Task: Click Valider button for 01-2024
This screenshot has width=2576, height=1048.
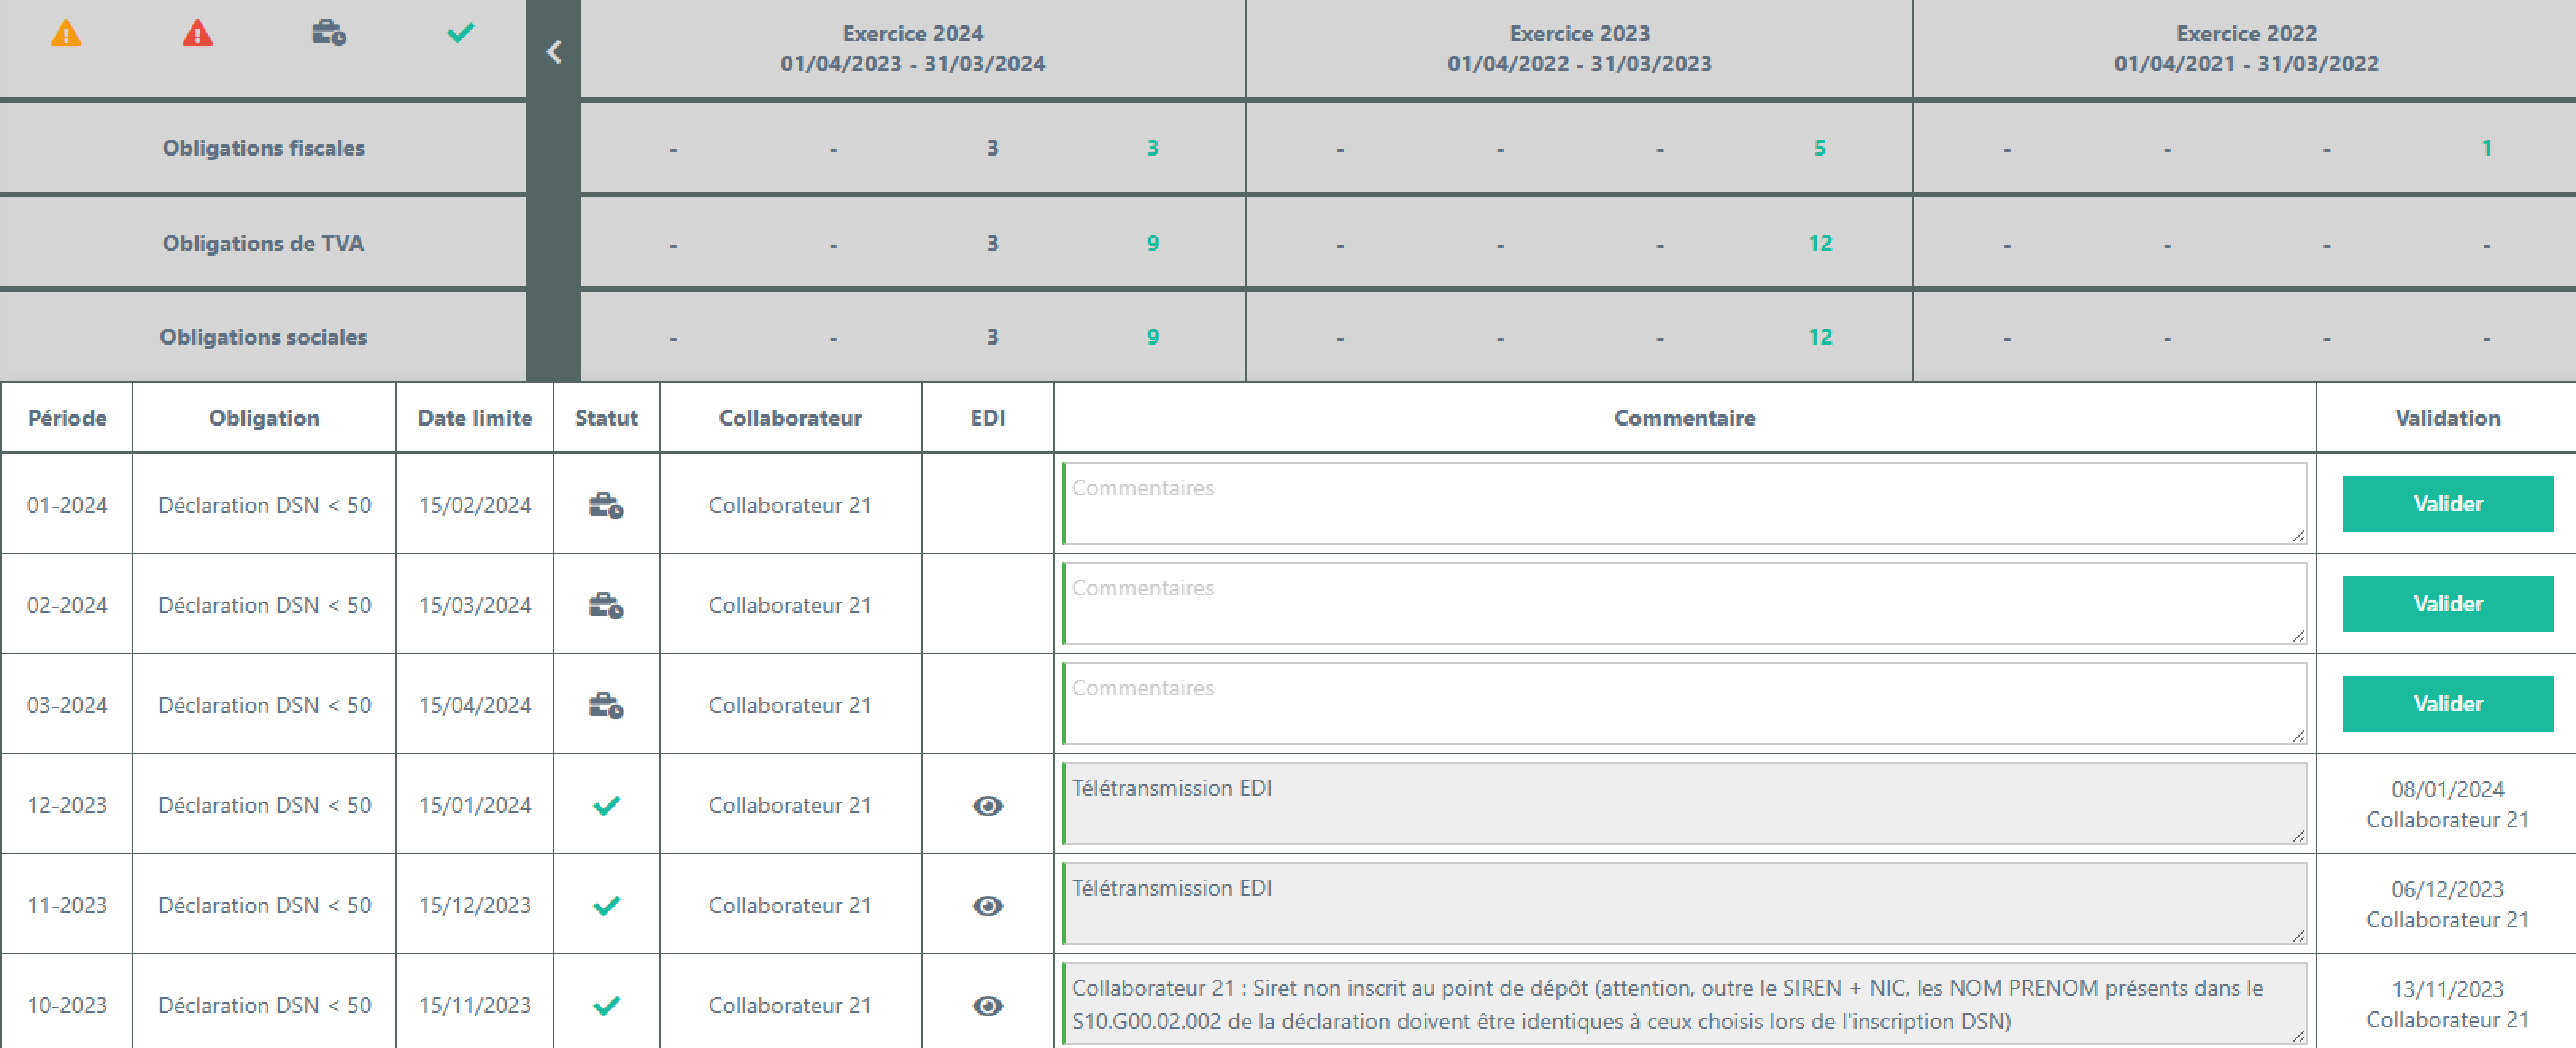Action: (x=2447, y=504)
